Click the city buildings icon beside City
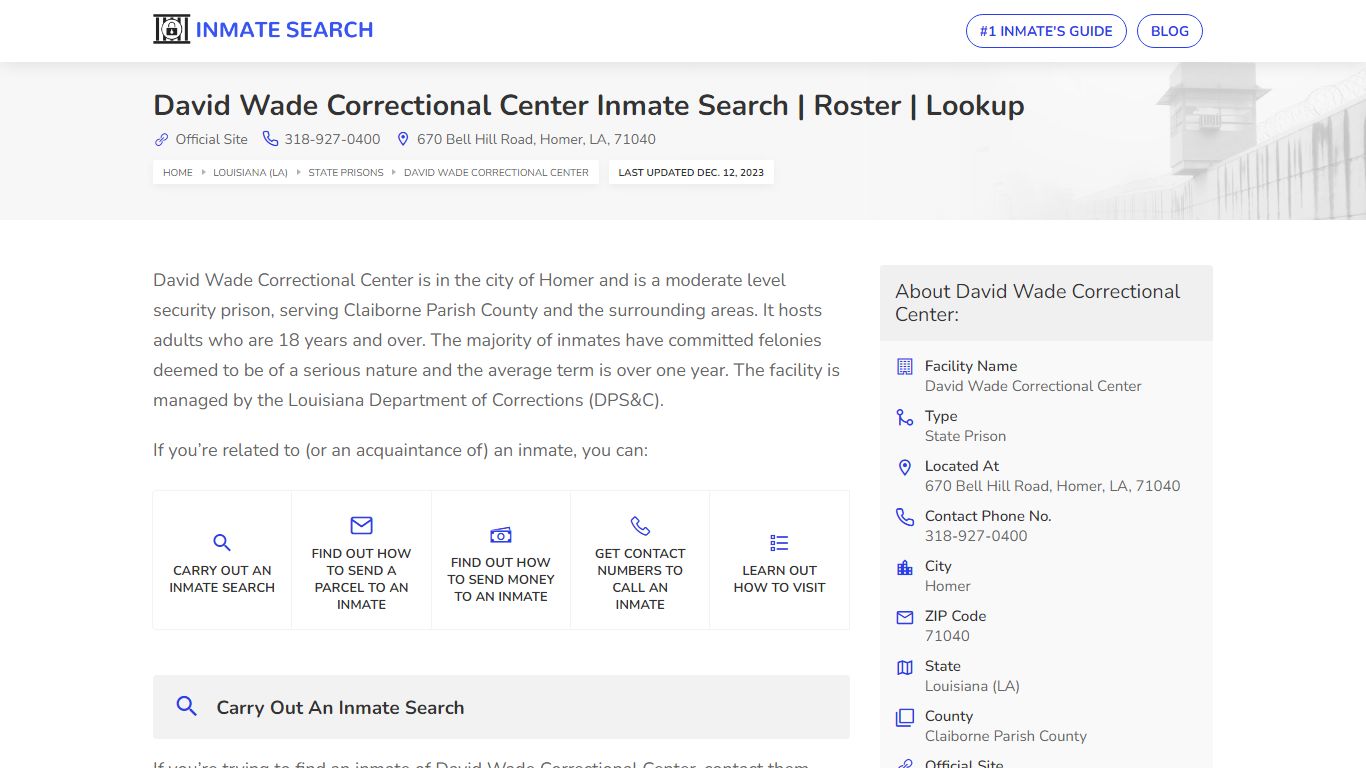 point(905,567)
